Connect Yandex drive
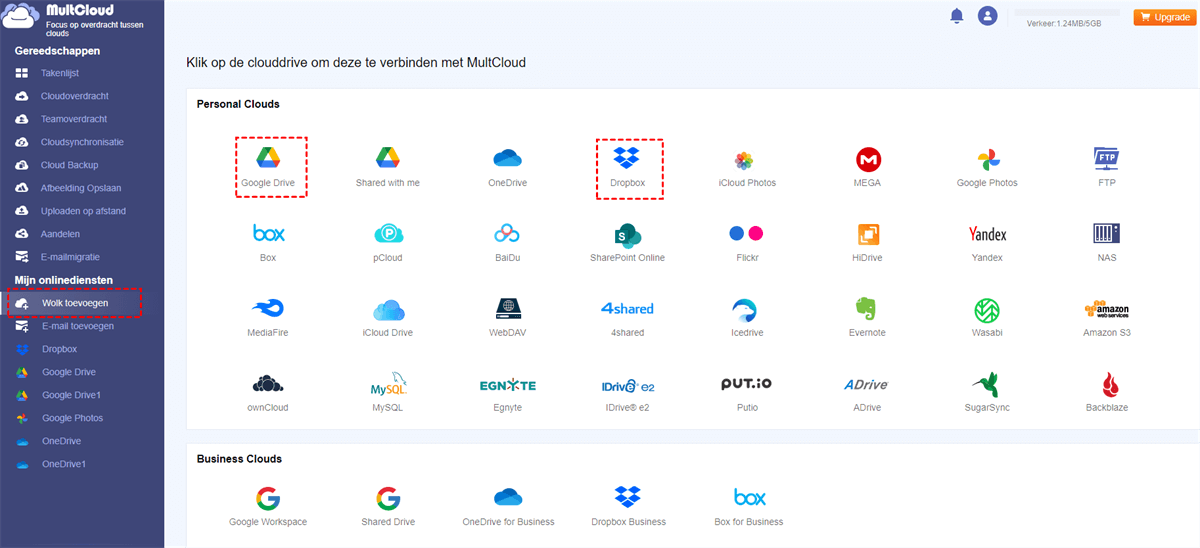Screen dimensions: 1200x548 [987, 242]
